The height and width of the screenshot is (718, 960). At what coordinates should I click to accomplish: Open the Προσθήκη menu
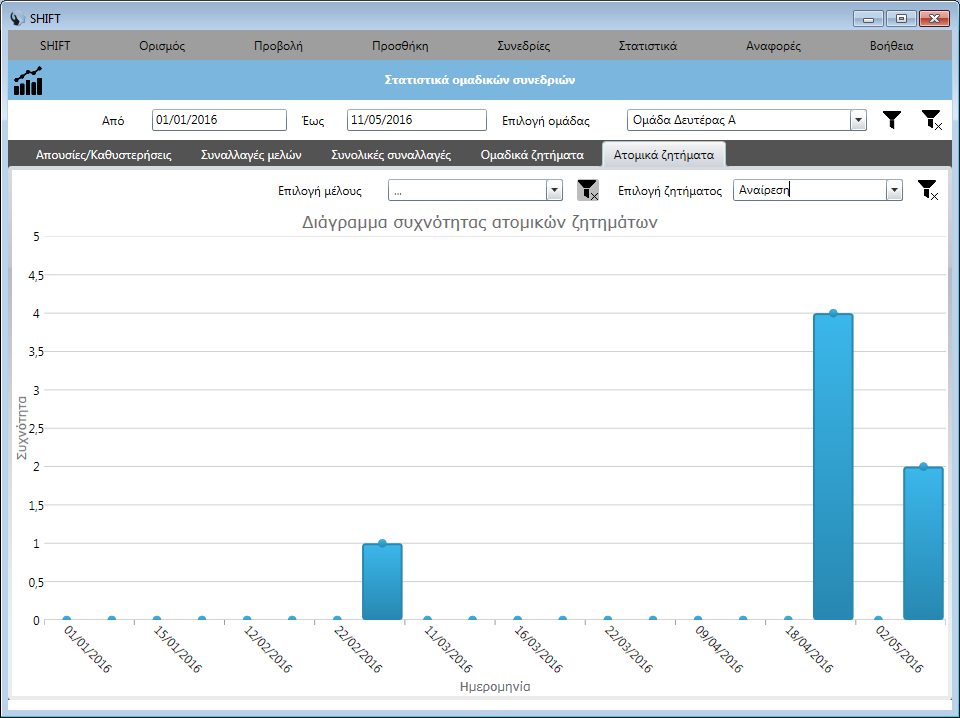click(400, 46)
